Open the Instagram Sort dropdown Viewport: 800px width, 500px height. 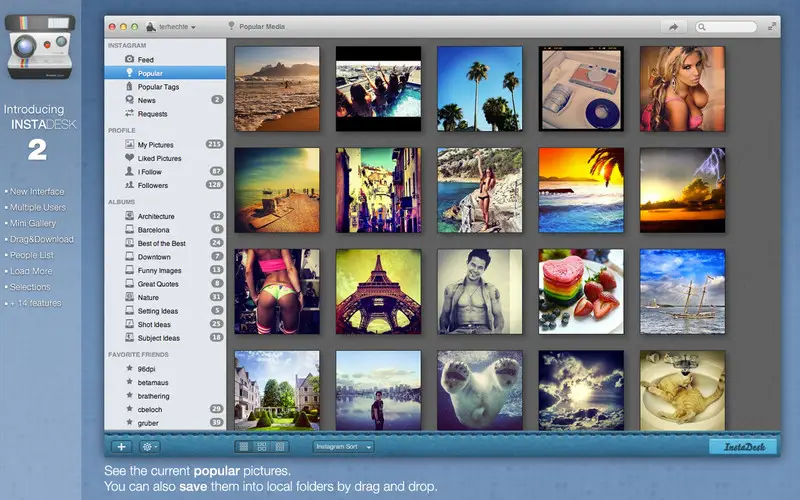343,447
